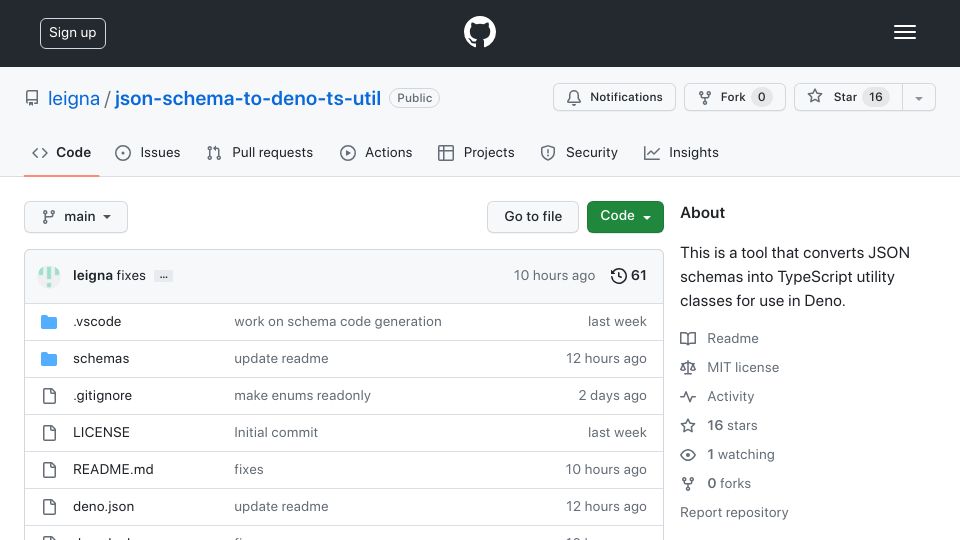Viewport: 960px width, 540px height.
Task: Switch to the Issues tab
Action: (x=148, y=152)
